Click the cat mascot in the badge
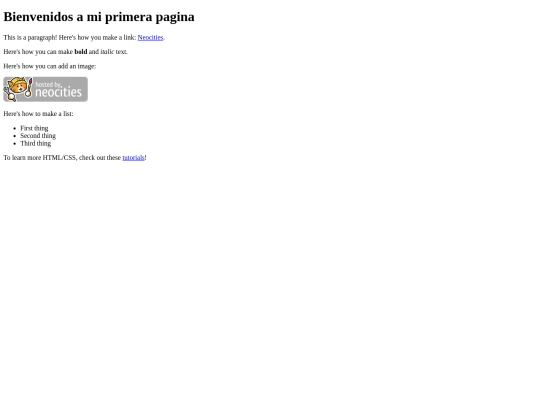Viewport: 540px width, 405px height. 17,89
